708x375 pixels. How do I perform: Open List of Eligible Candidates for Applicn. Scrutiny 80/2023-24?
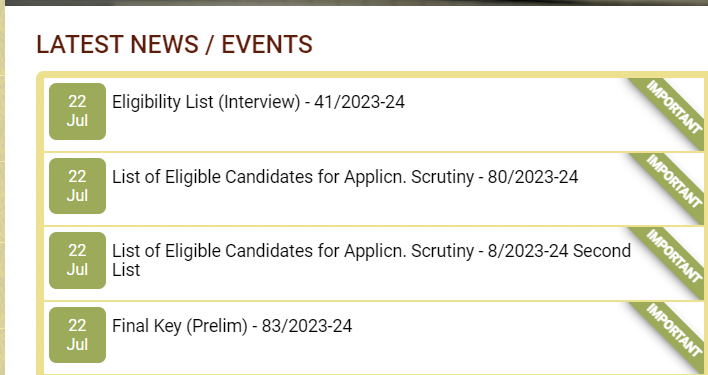(x=345, y=177)
